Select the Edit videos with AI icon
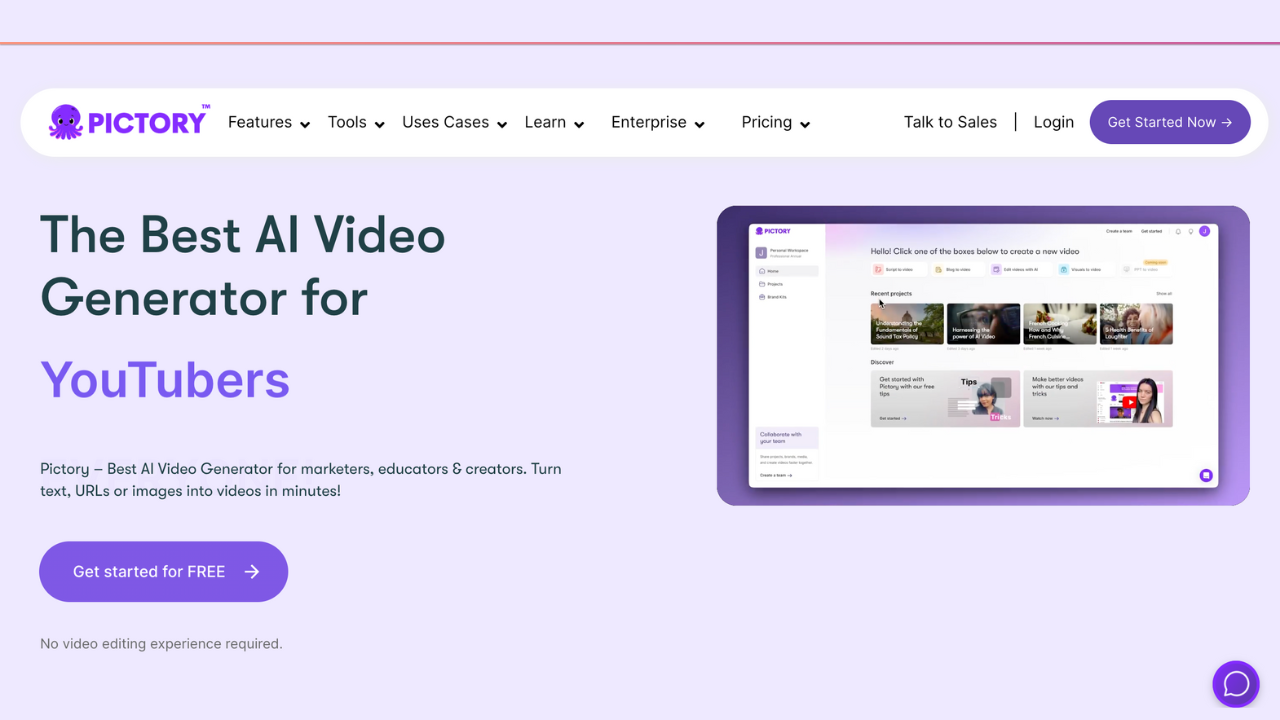The width and height of the screenshot is (1280, 720). pos(996,269)
